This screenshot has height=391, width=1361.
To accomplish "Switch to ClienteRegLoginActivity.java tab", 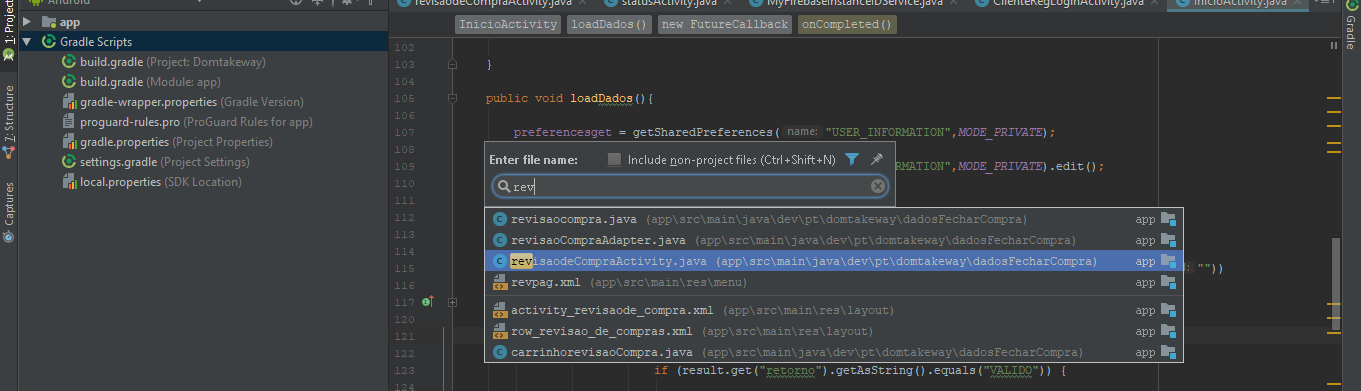I will point(1053,4).
